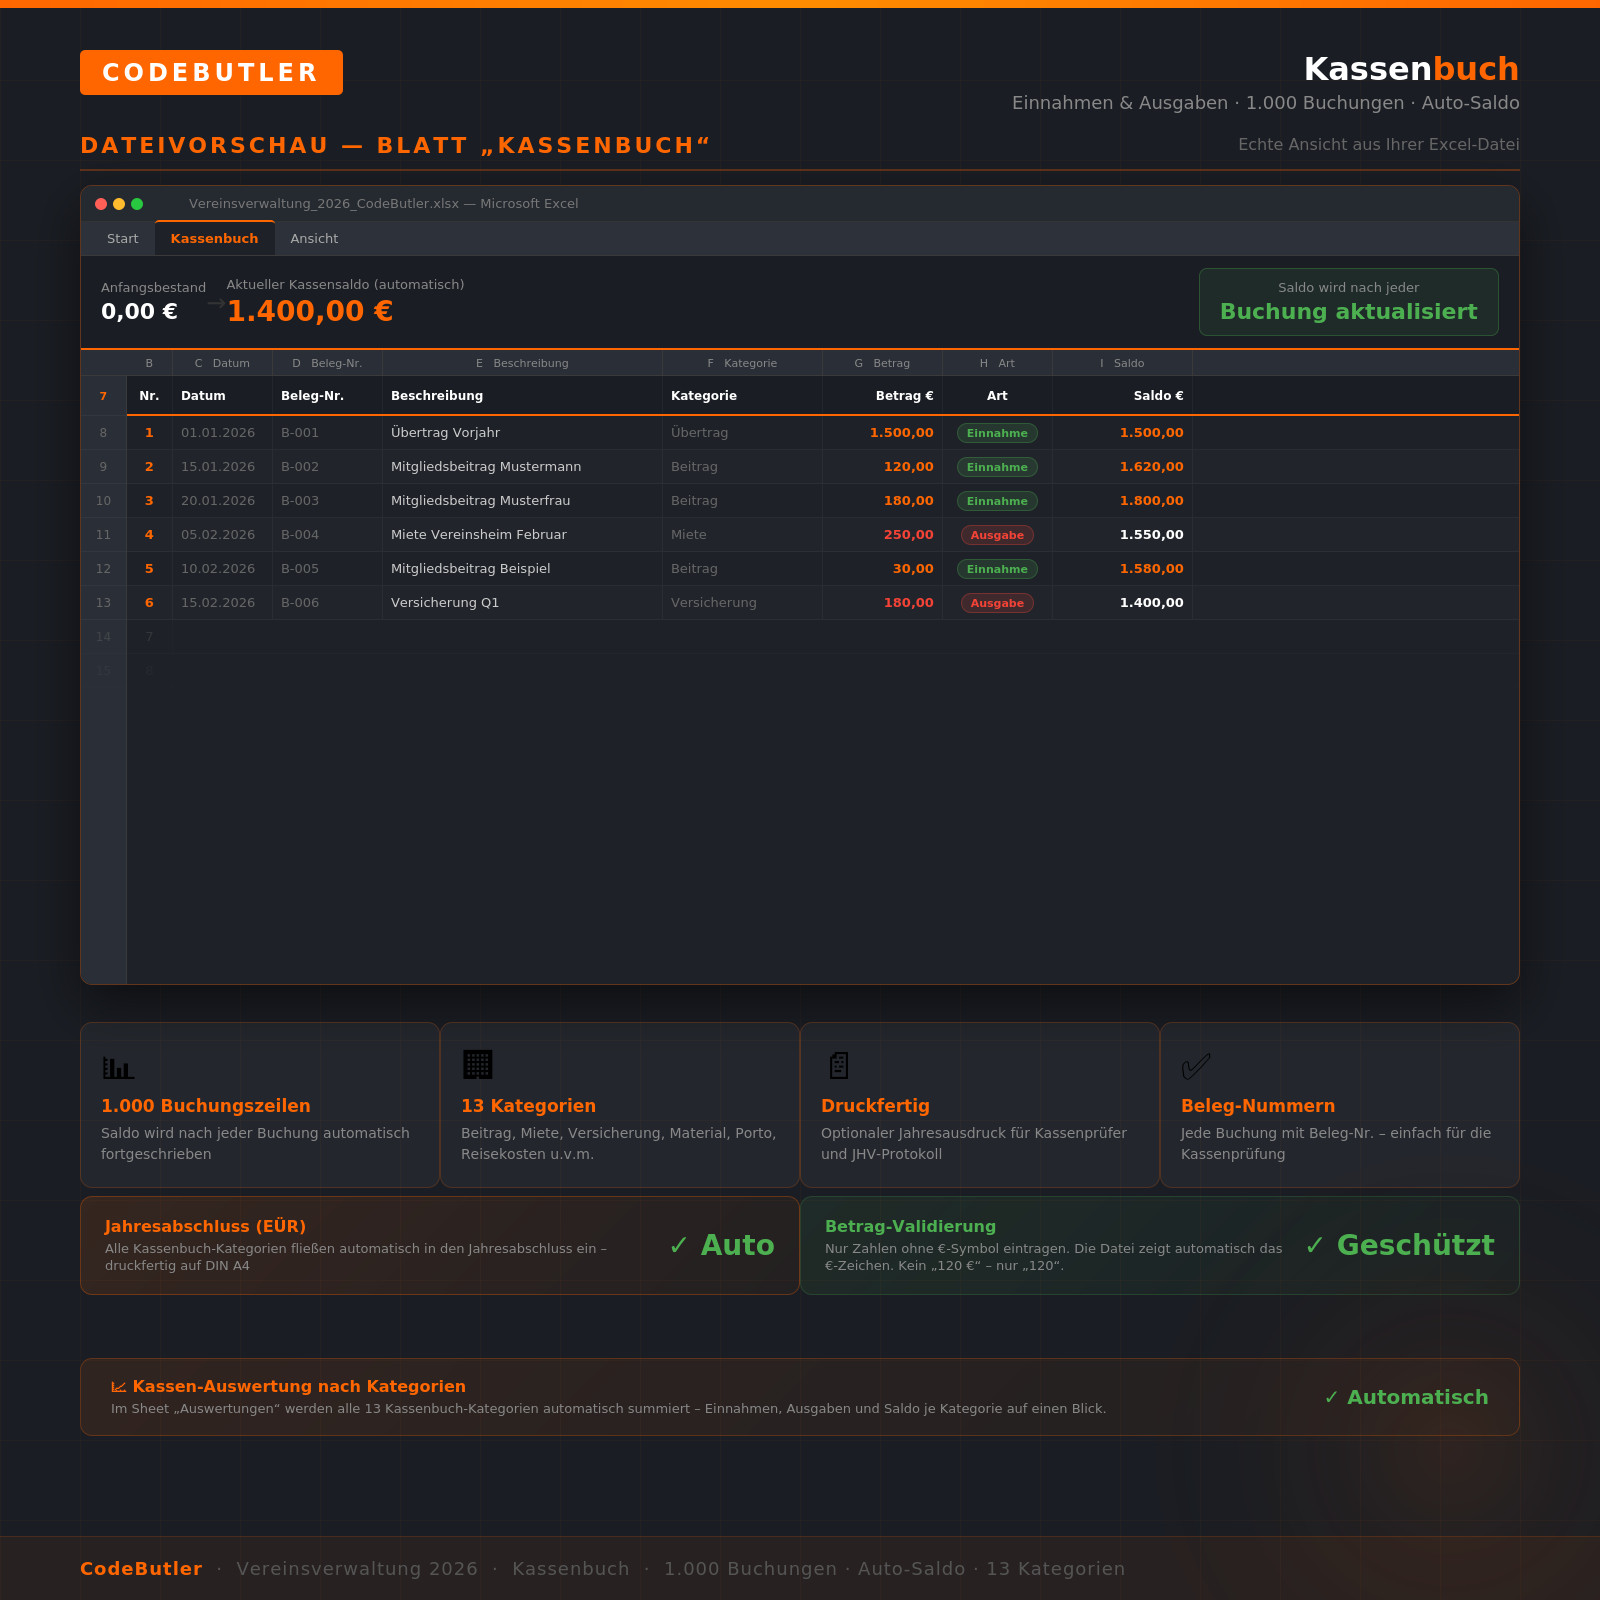Image resolution: width=1600 pixels, height=1600 pixels.
Task: Click the Ausgabe badge for Miete Vereinsheim Februar
Action: tap(997, 535)
